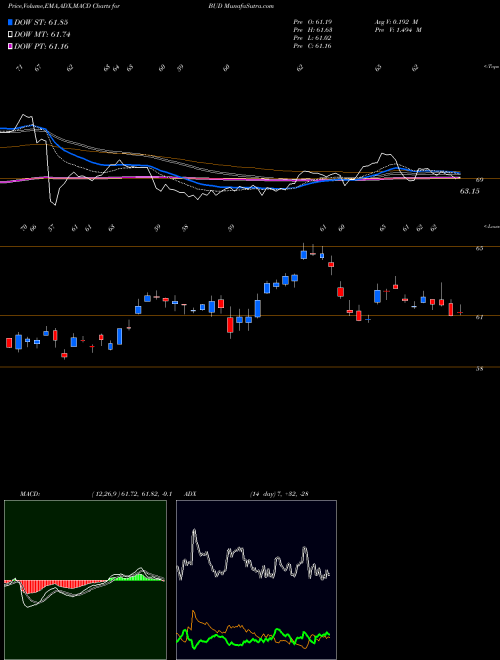Click the Pre C: 61.16 close value
The width and height of the screenshot is (500, 660).
(x=314, y=46)
